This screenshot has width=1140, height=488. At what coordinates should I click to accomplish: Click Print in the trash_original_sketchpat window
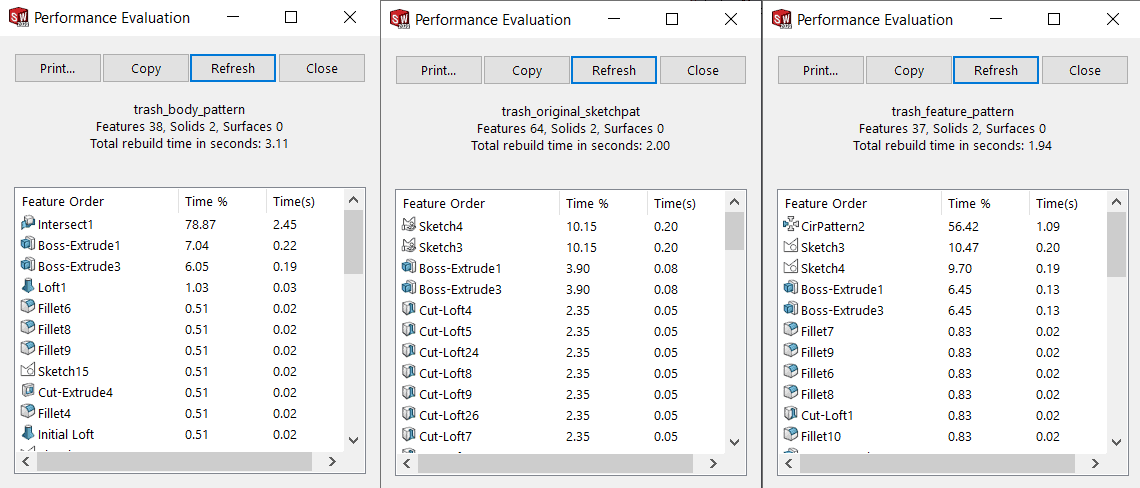pos(439,70)
